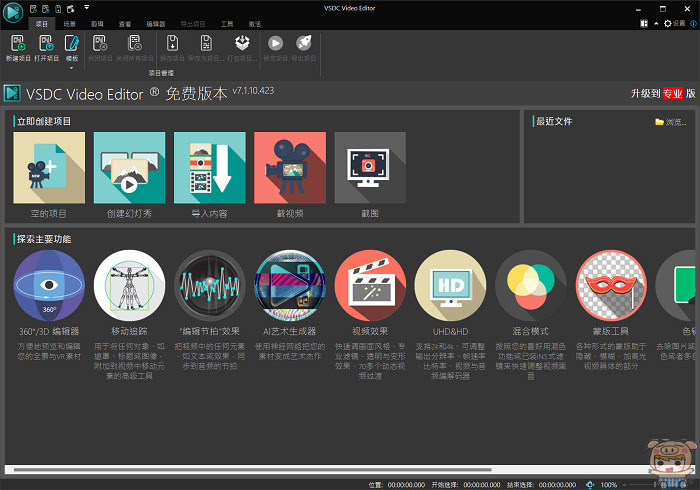Expand the dropdown arrow under 模板
Viewport: 700px width, 490px height.
pyautogui.click(x=71, y=68)
